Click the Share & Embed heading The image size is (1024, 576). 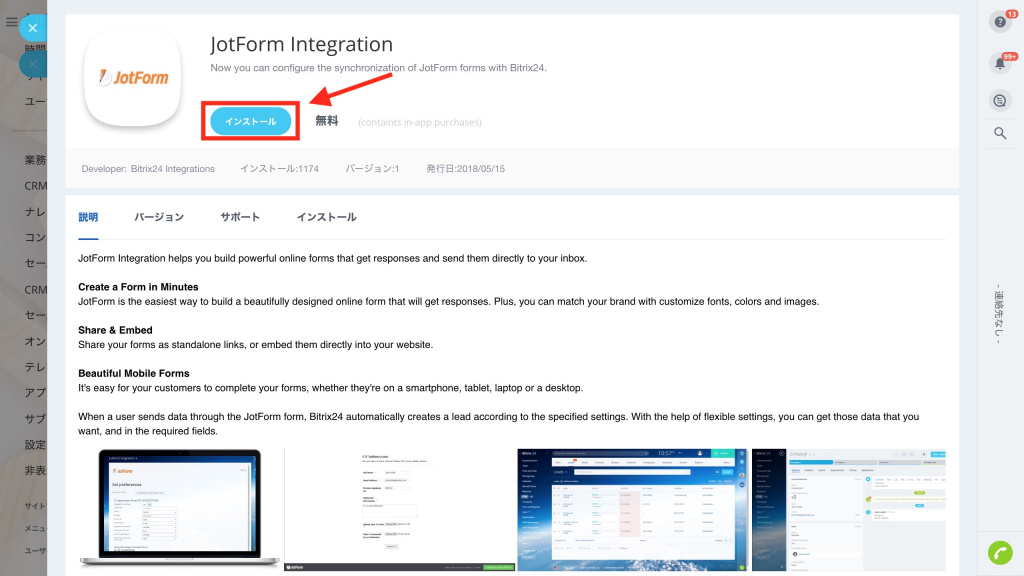click(115, 330)
